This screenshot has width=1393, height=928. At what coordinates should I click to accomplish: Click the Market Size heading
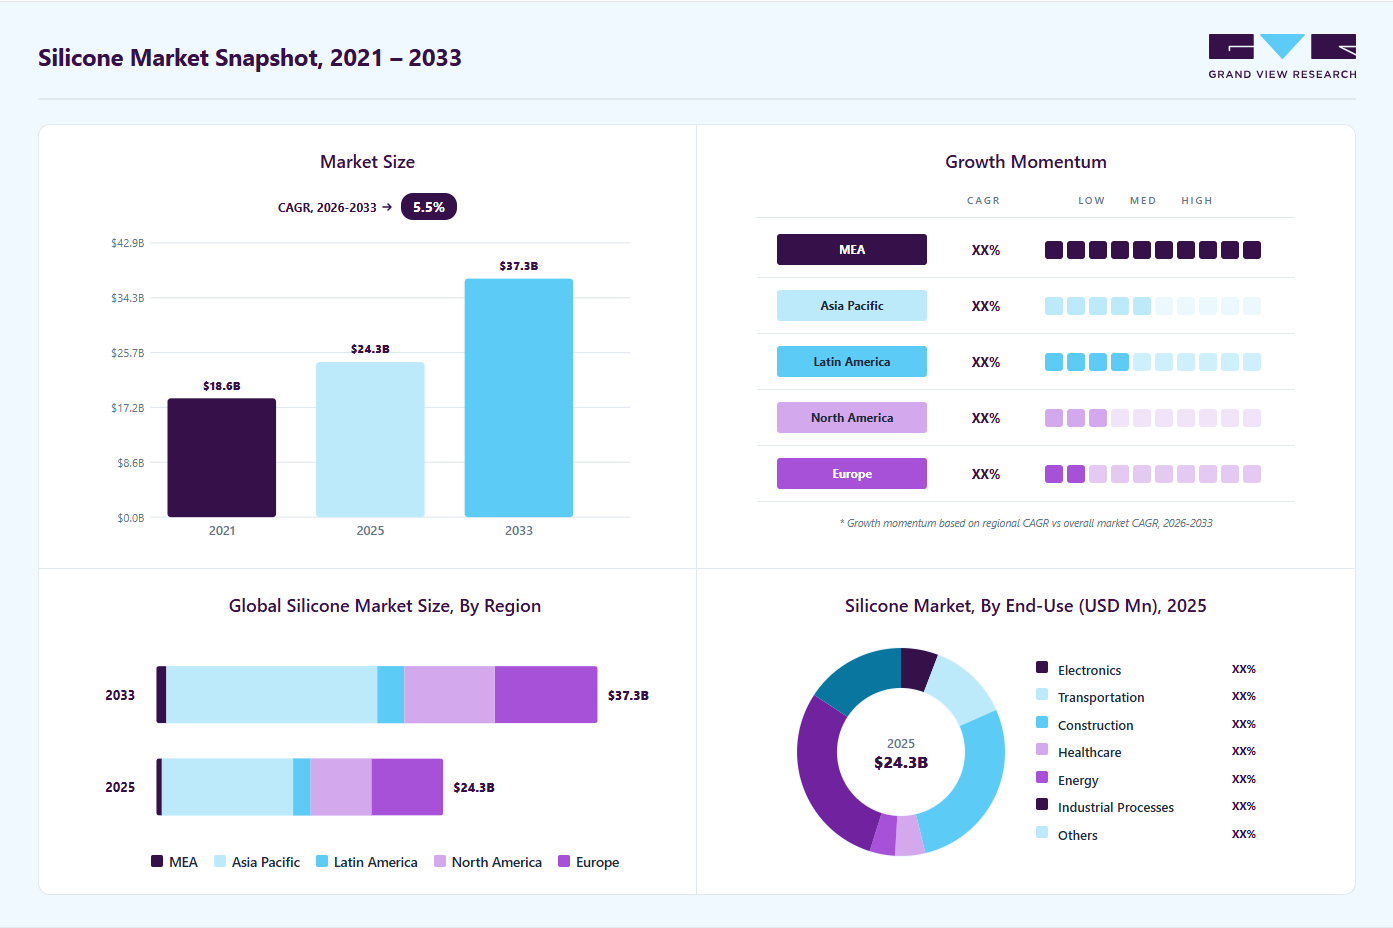[x=367, y=162]
